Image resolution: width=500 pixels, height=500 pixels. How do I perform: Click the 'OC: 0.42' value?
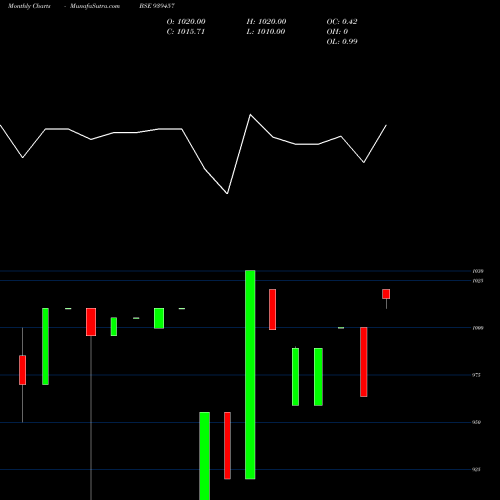pyautogui.click(x=342, y=22)
